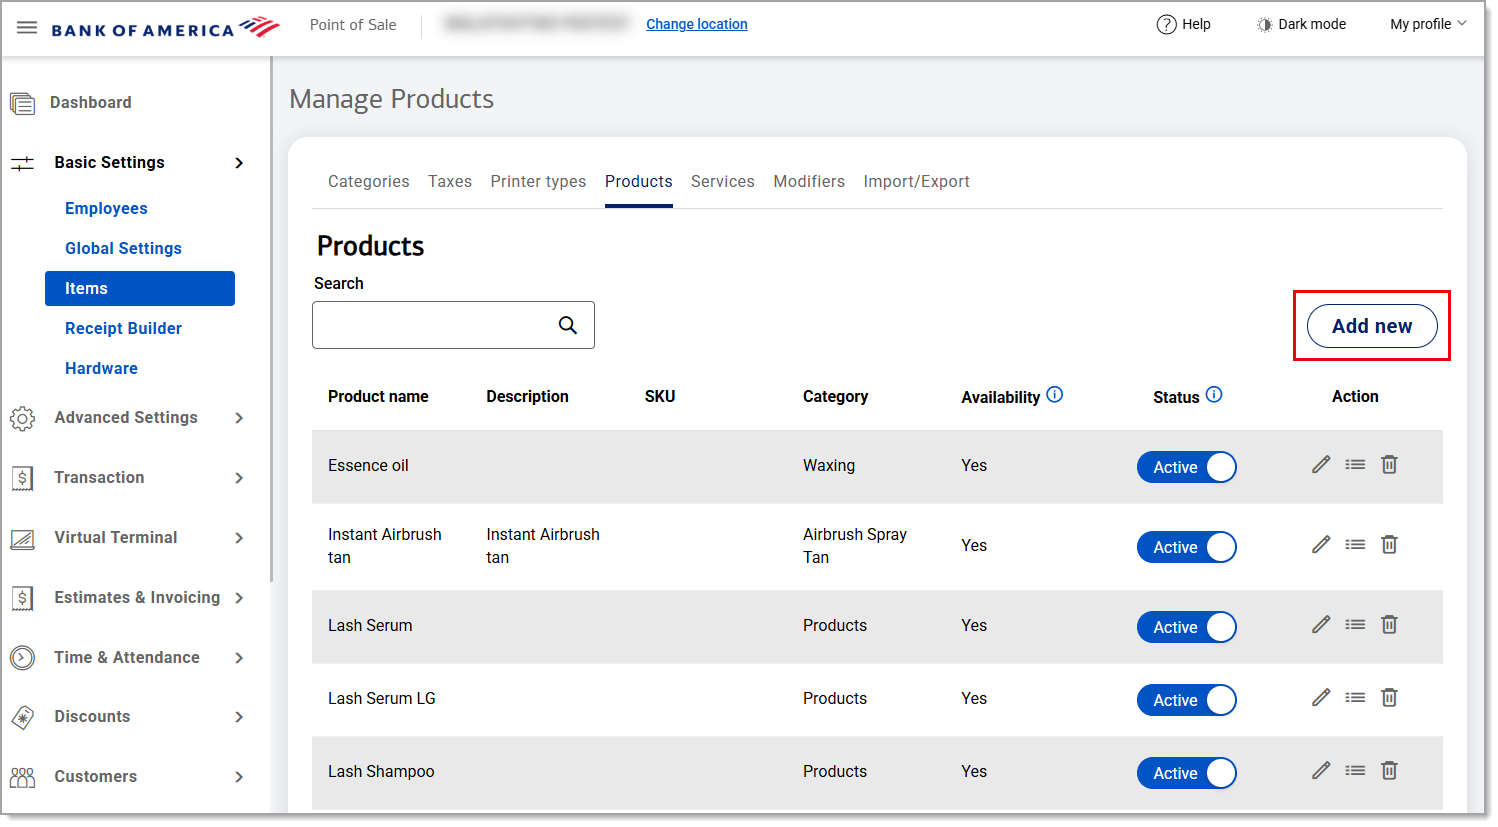Click the Add new button
Image resolution: width=1498 pixels, height=827 pixels.
tap(1371, 325)
